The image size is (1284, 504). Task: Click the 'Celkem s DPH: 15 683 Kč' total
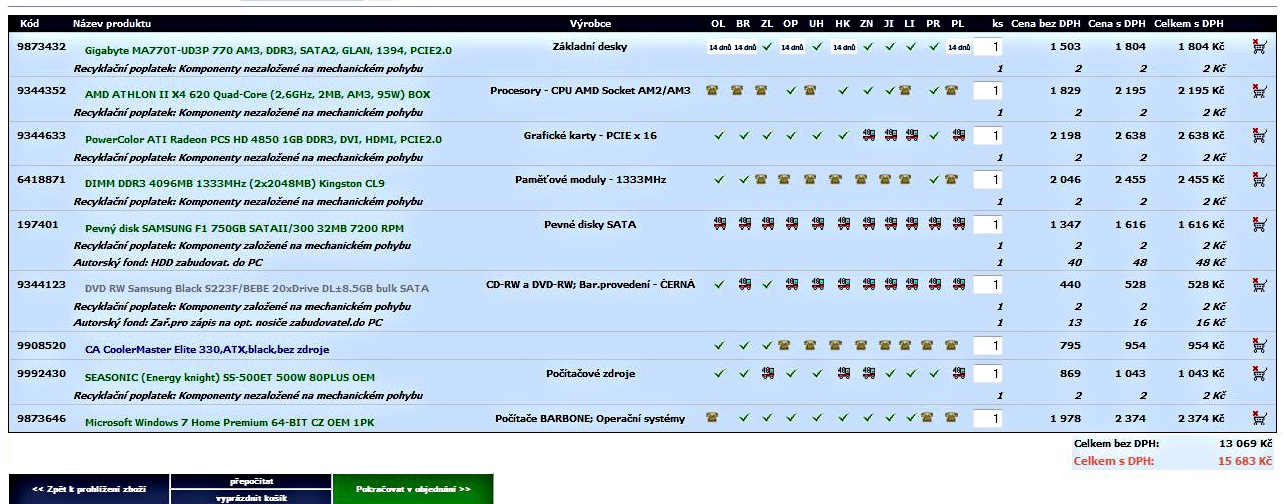[1173, 461]
